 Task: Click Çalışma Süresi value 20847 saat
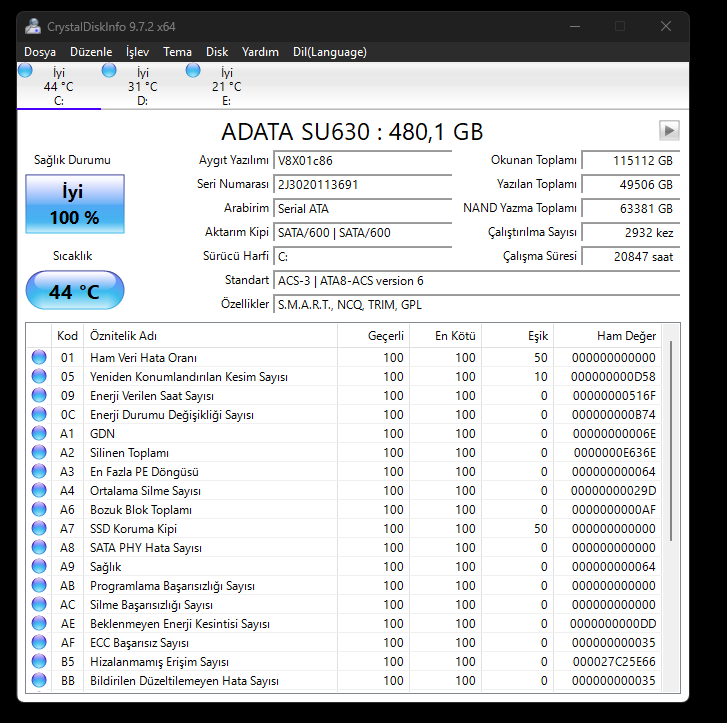tap(631, 257)
